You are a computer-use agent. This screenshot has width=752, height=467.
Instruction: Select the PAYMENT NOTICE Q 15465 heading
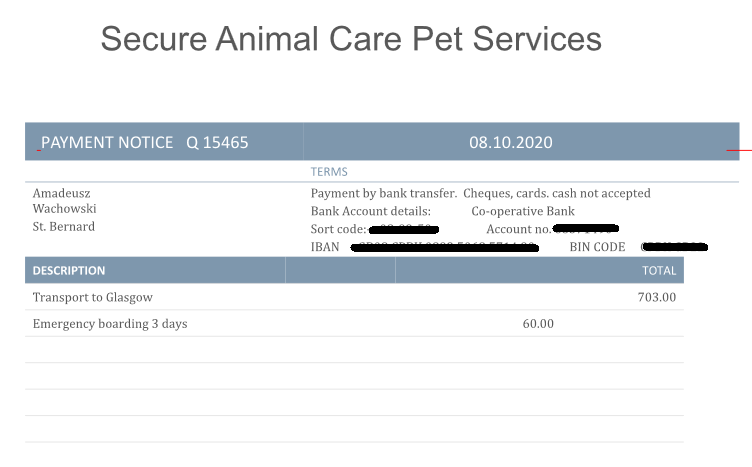(x=144, y=142)
